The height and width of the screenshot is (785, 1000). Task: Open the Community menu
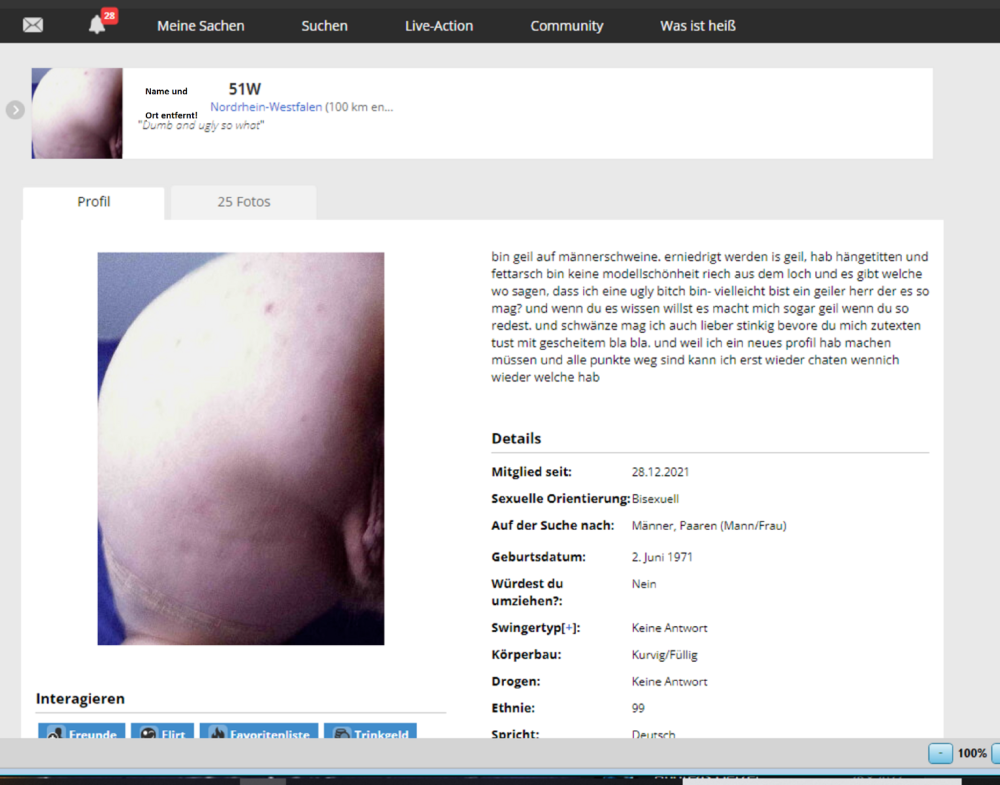click(566, 26)
